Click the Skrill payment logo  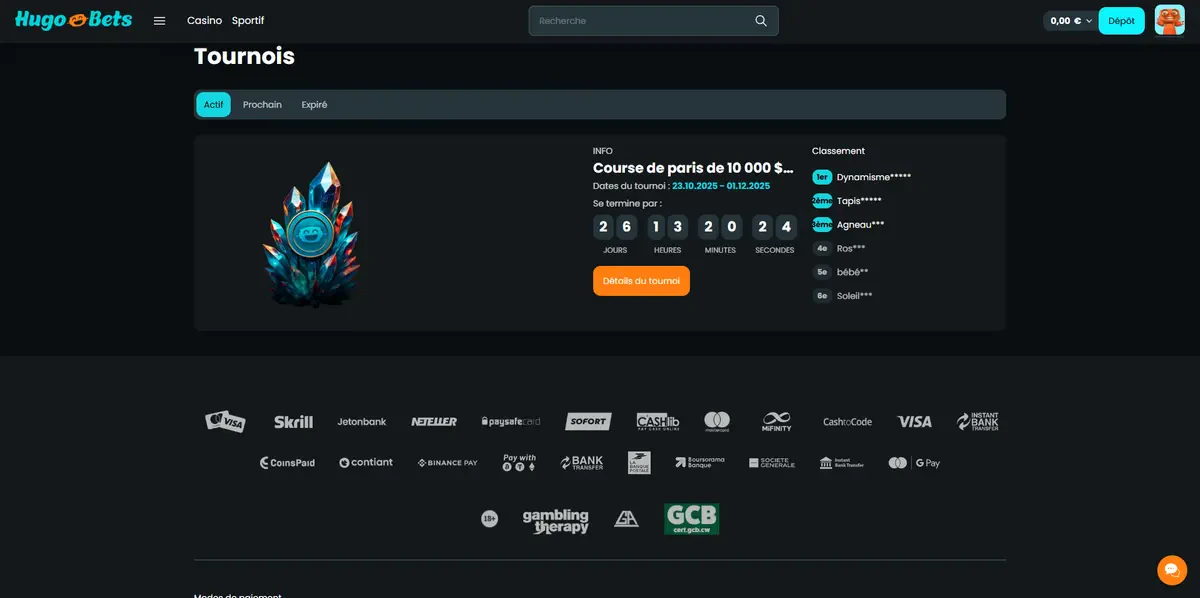pos(294,422)
